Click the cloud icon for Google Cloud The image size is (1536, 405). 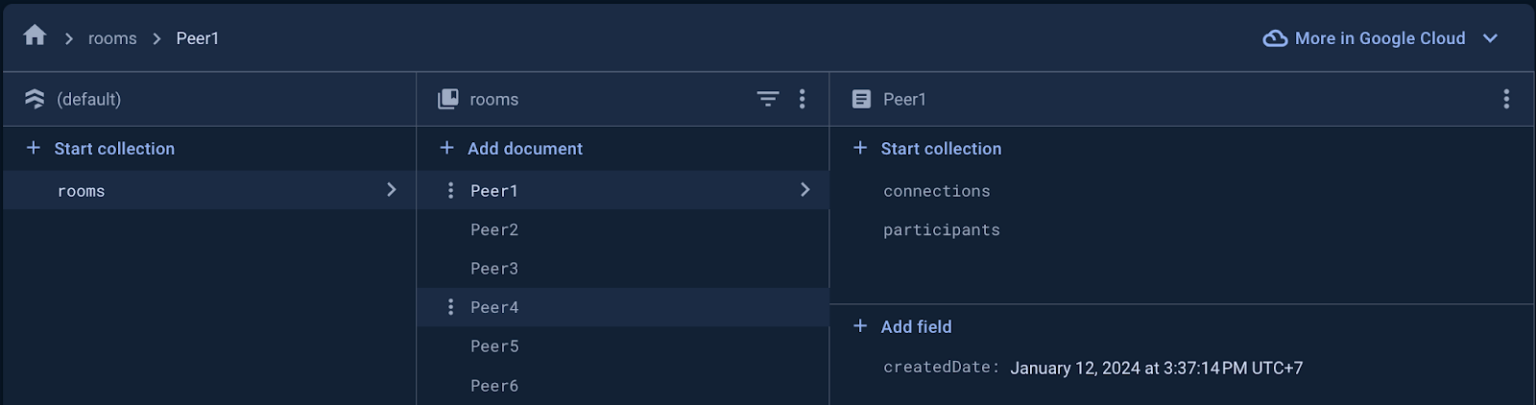(x=1275, y=38)
